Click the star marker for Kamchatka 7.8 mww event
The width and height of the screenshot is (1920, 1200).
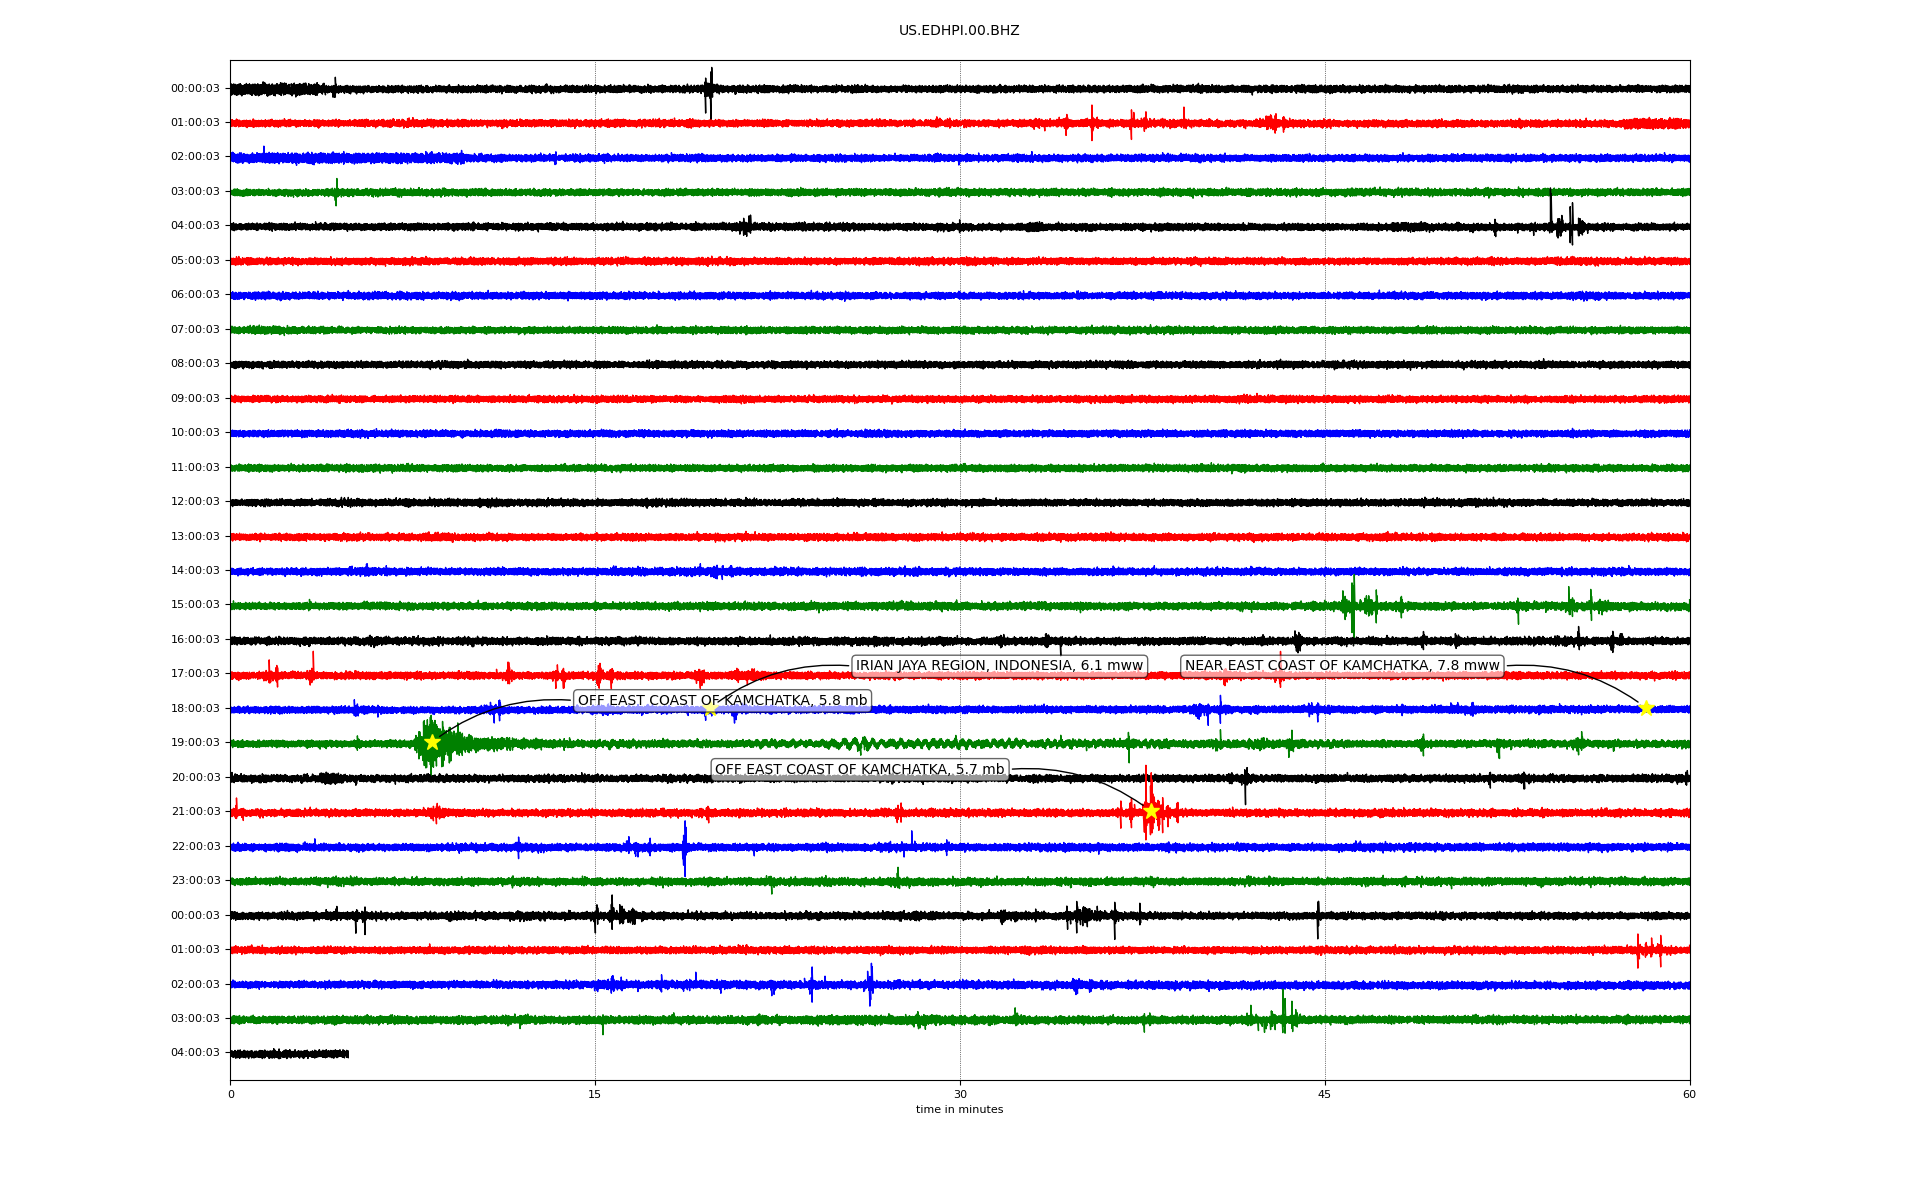tap(1646, 708)
